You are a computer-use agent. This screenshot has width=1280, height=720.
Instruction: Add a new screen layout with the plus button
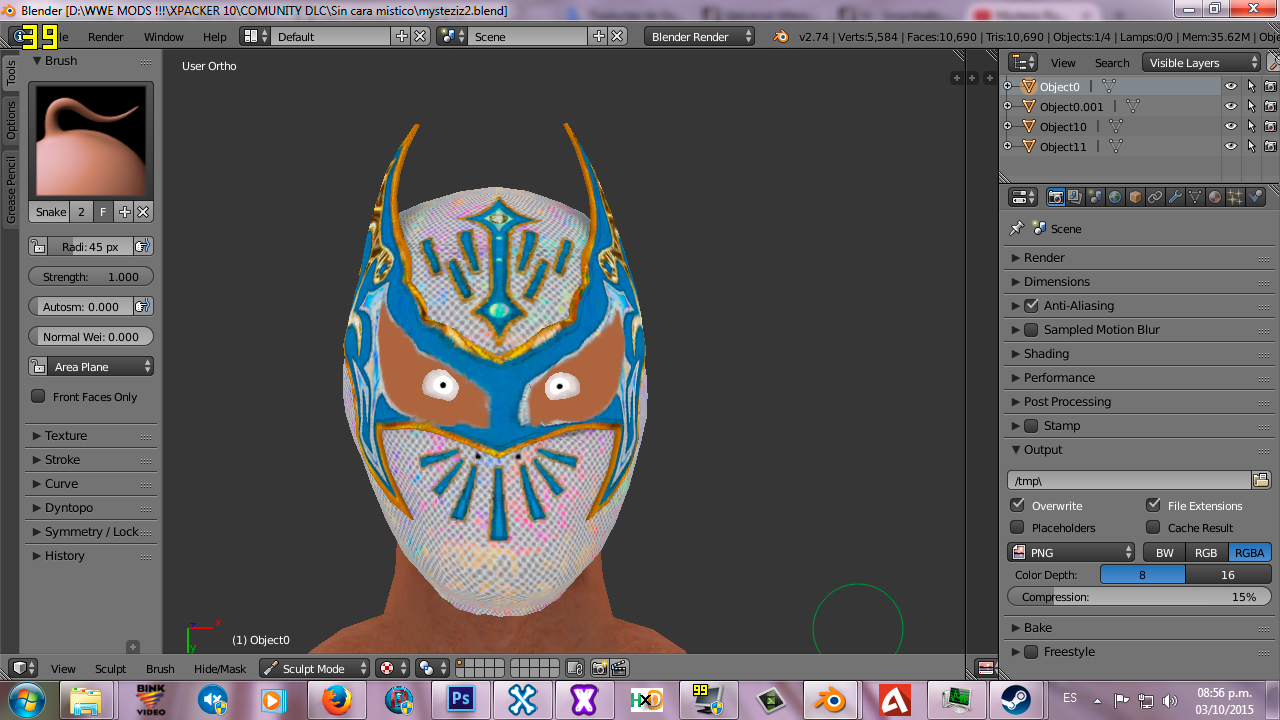point(401,36)
